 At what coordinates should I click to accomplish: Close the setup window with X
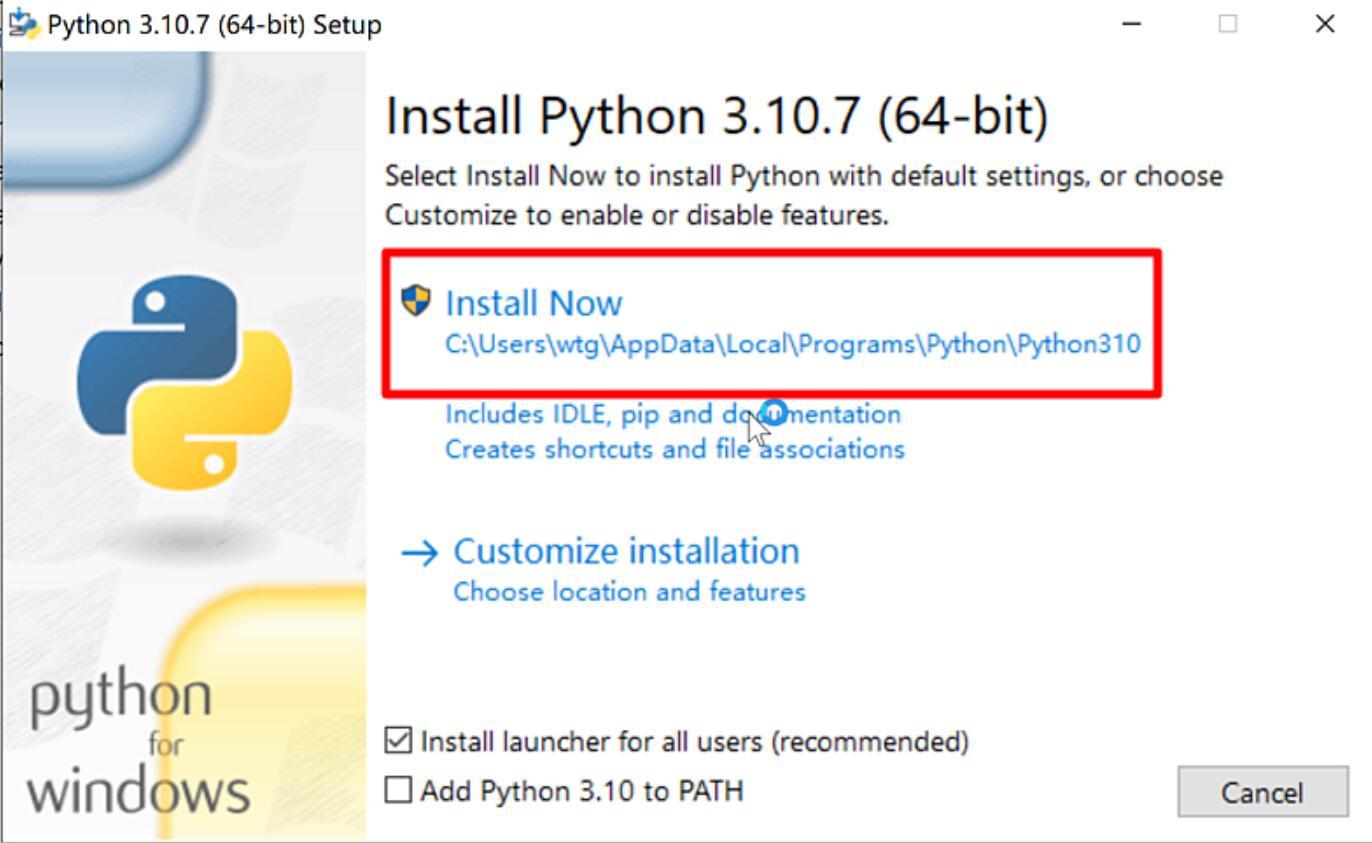click(1325, 24)
